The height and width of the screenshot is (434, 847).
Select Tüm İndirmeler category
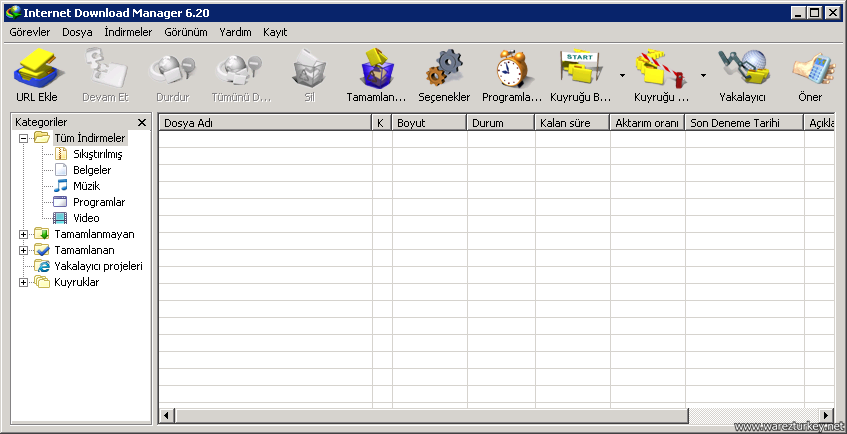pyautogui.click(x=90, y=138)
